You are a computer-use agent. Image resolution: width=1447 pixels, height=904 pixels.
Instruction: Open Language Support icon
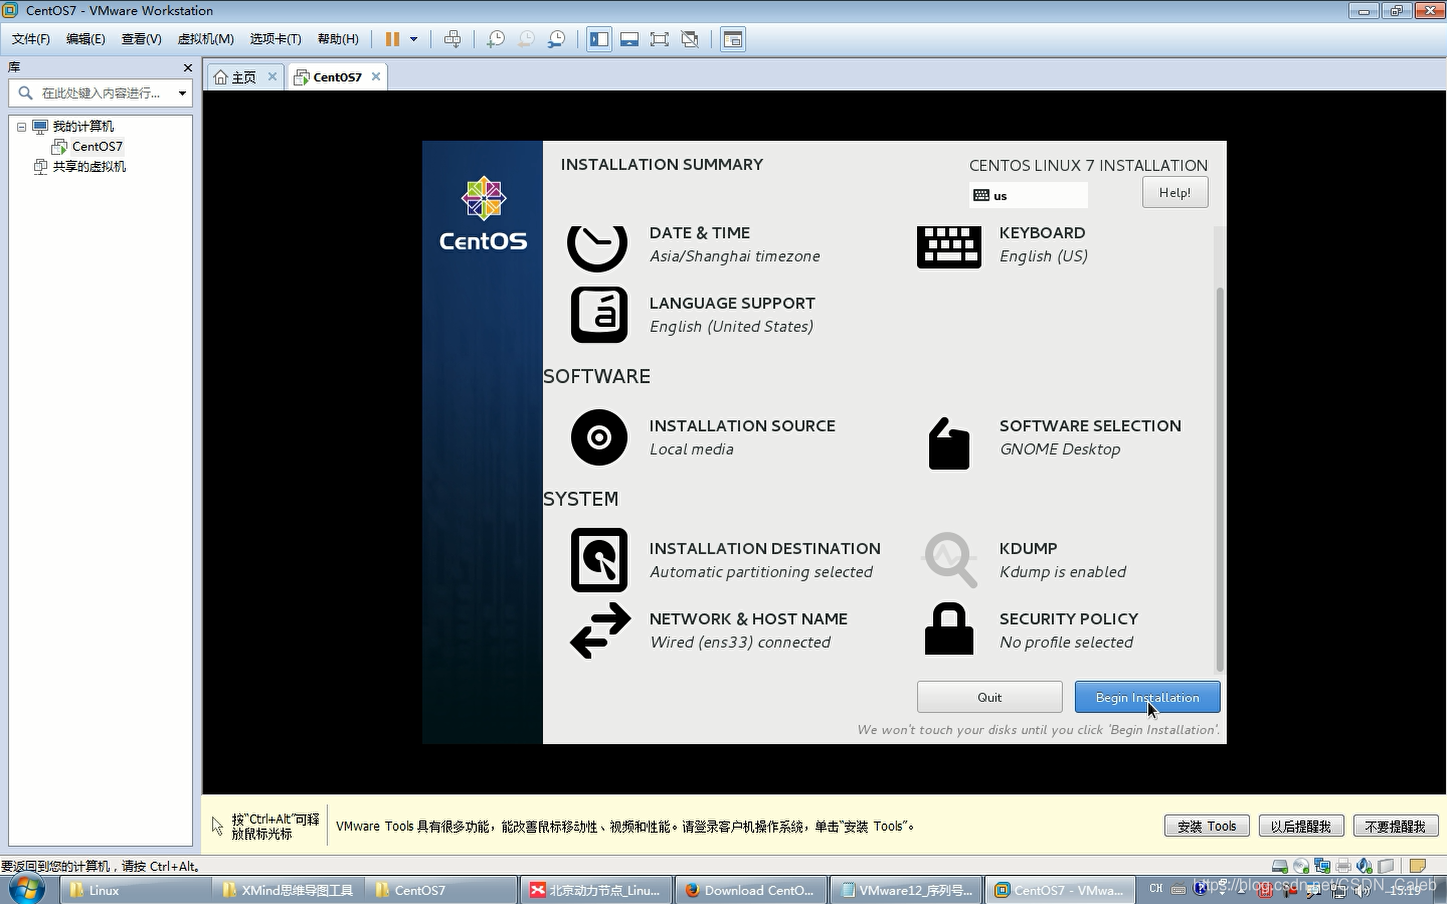(599, 315)
